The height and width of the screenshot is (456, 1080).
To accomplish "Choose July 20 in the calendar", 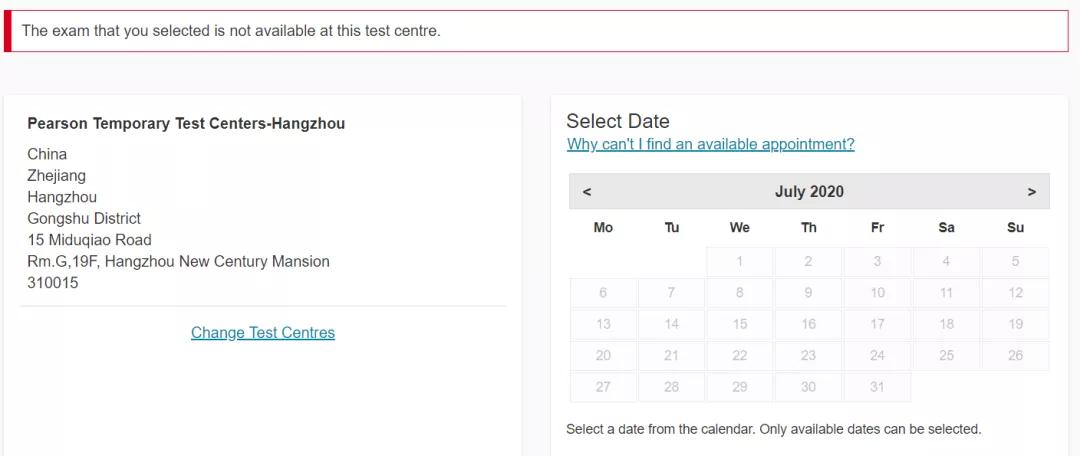I will [603, 356].
